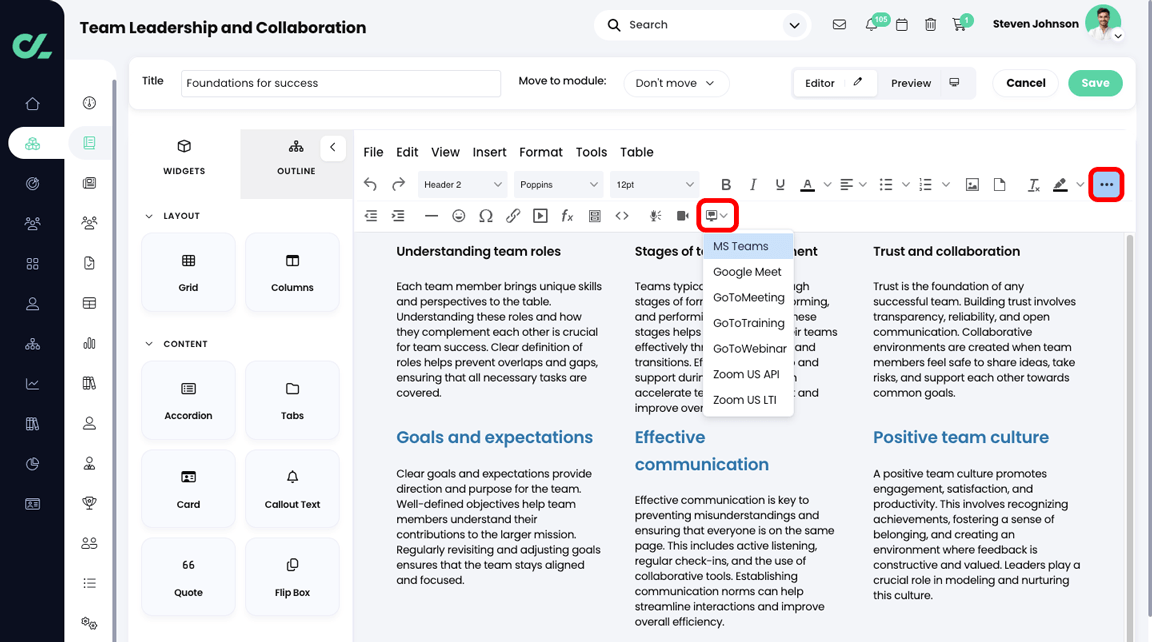Viewport: 1152px width, 642px height.
Task: Insert an image using the image icon
Action: [972, 184]
